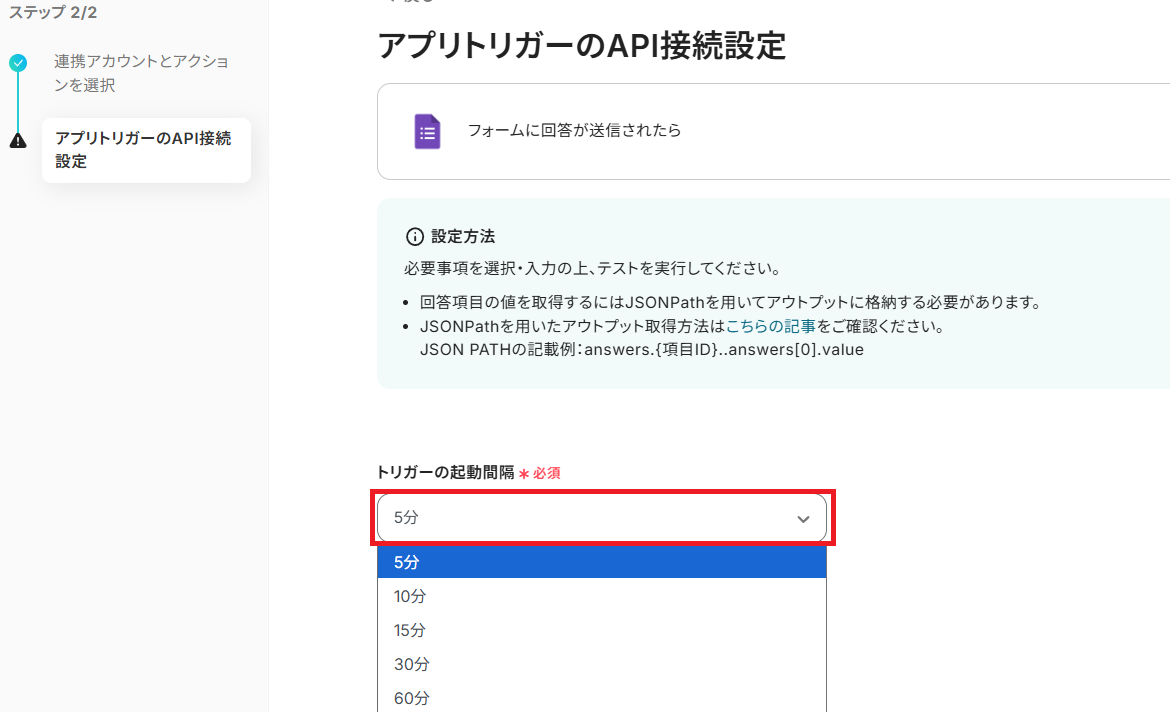Click the teal completed-step checkmark icon
Viewport: 1170px width, 712px height.
[x=18, y=63]
